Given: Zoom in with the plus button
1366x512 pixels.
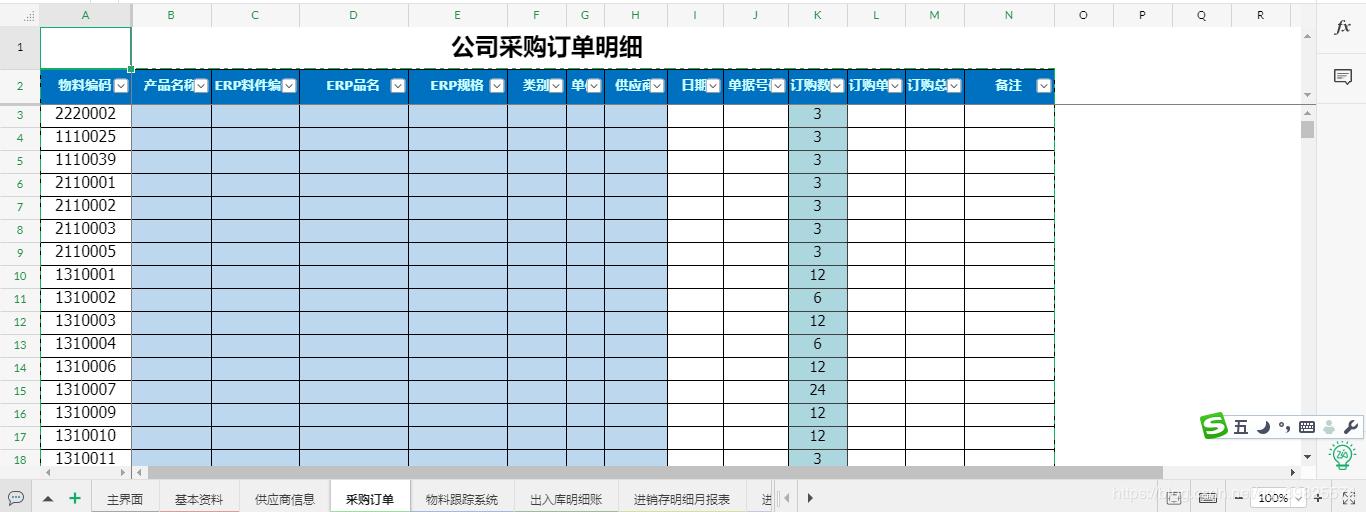Looking at the screenshot, I should pos(1318,498).
